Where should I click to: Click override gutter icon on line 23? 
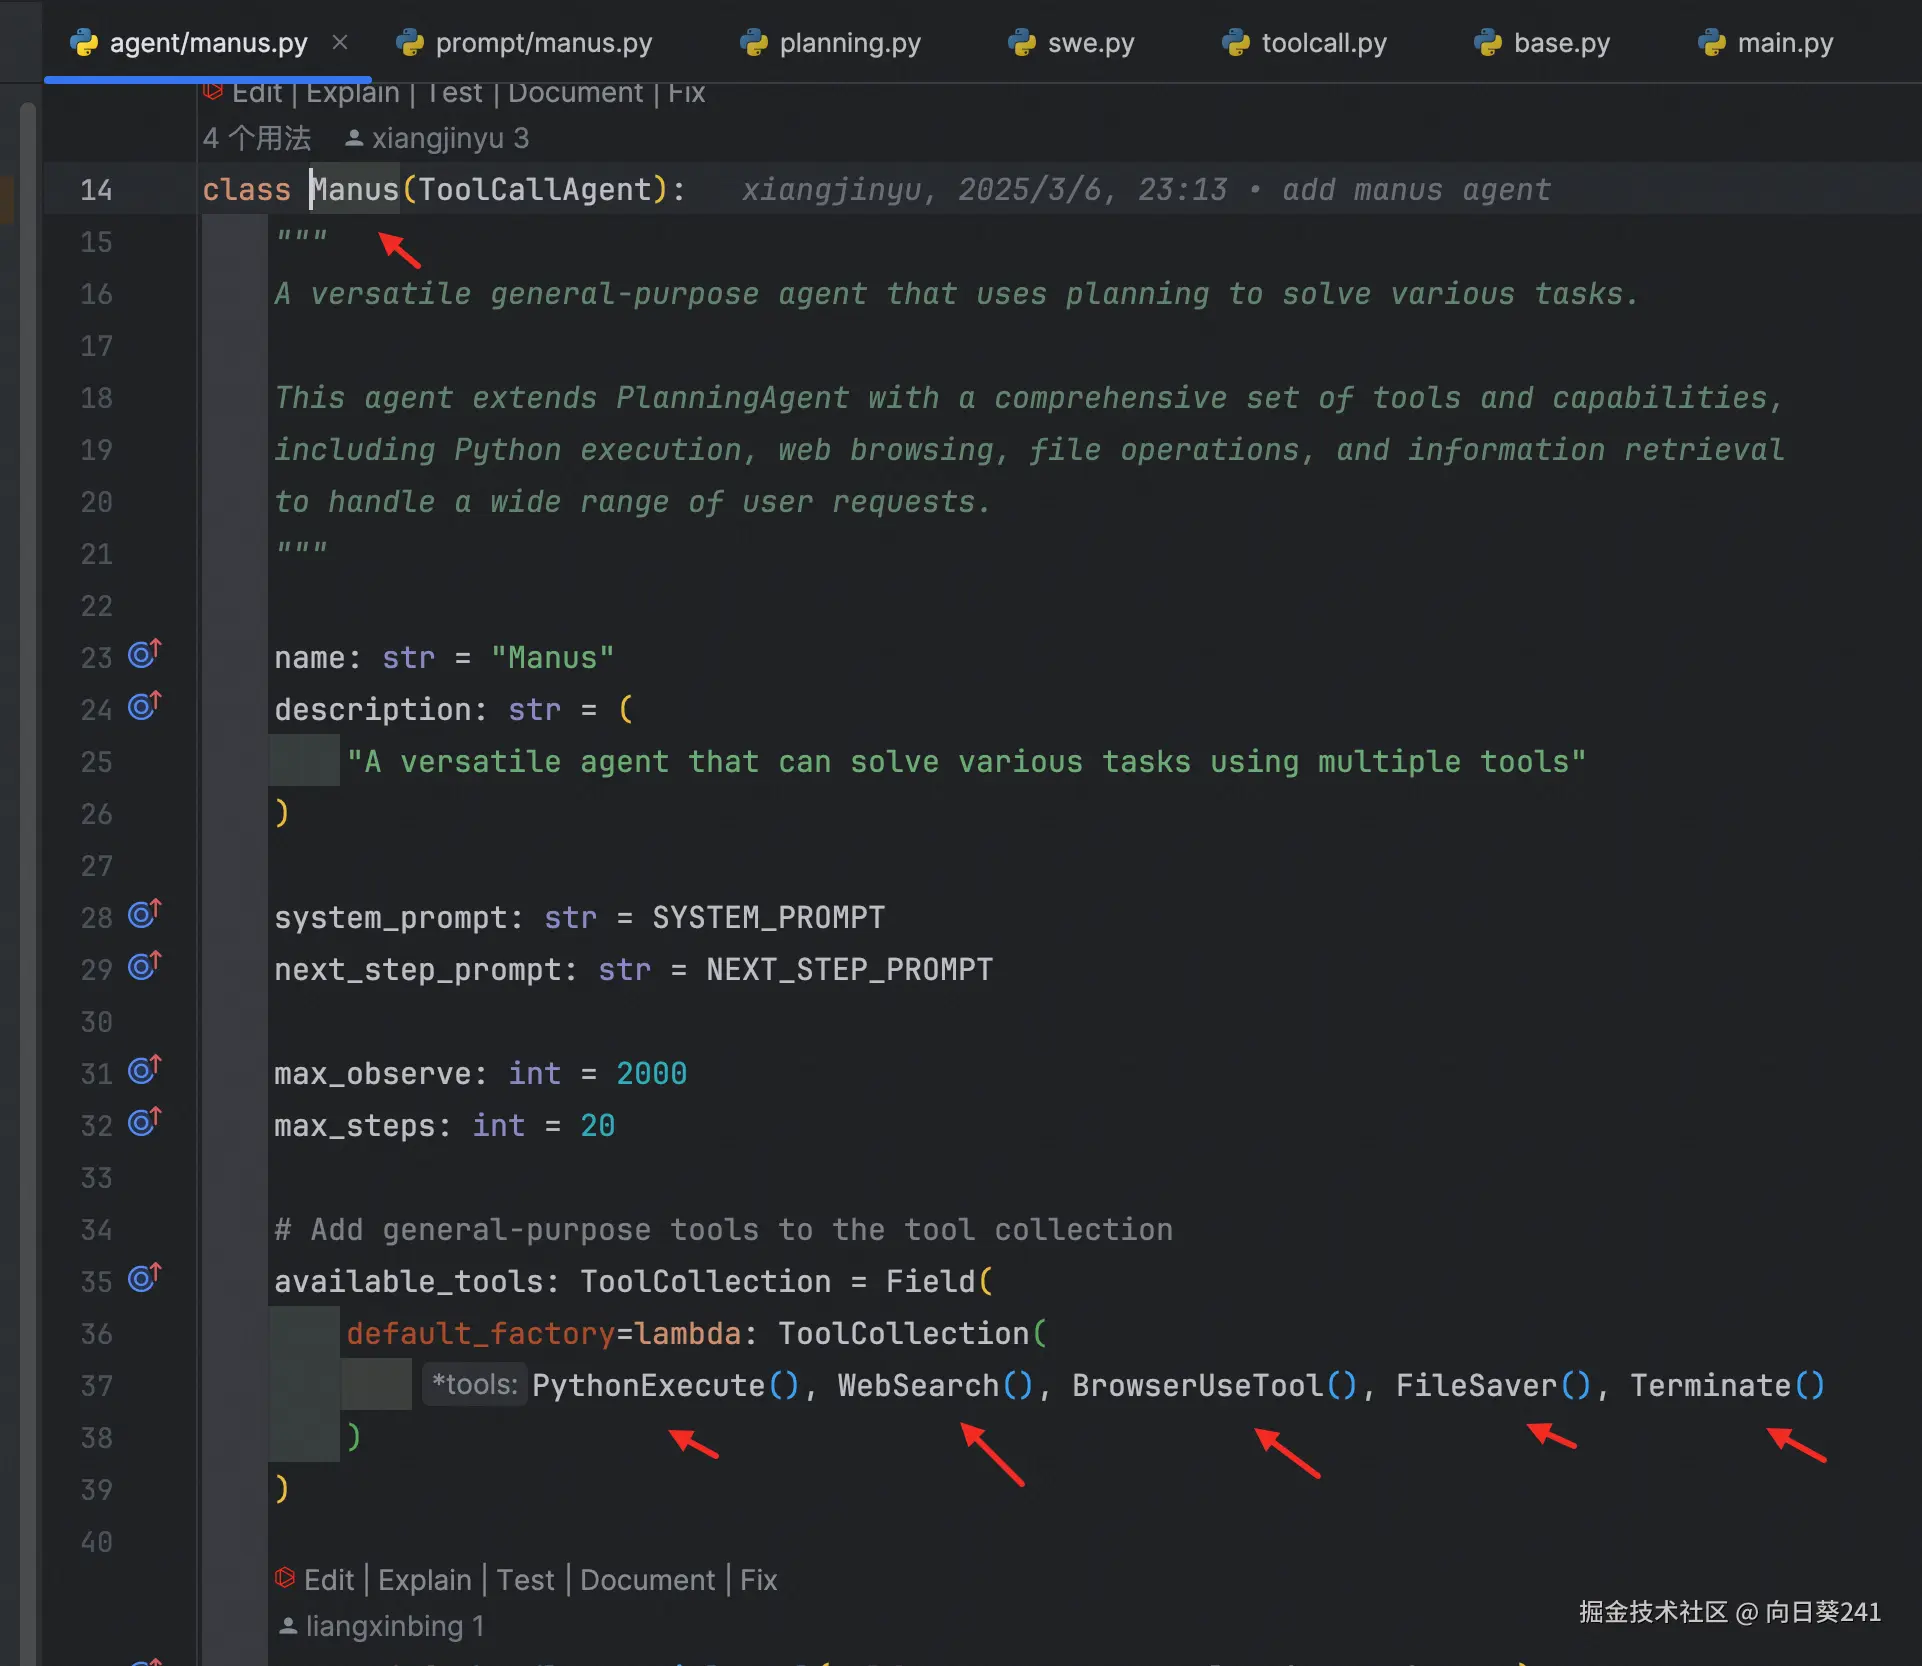coord(144,655)
